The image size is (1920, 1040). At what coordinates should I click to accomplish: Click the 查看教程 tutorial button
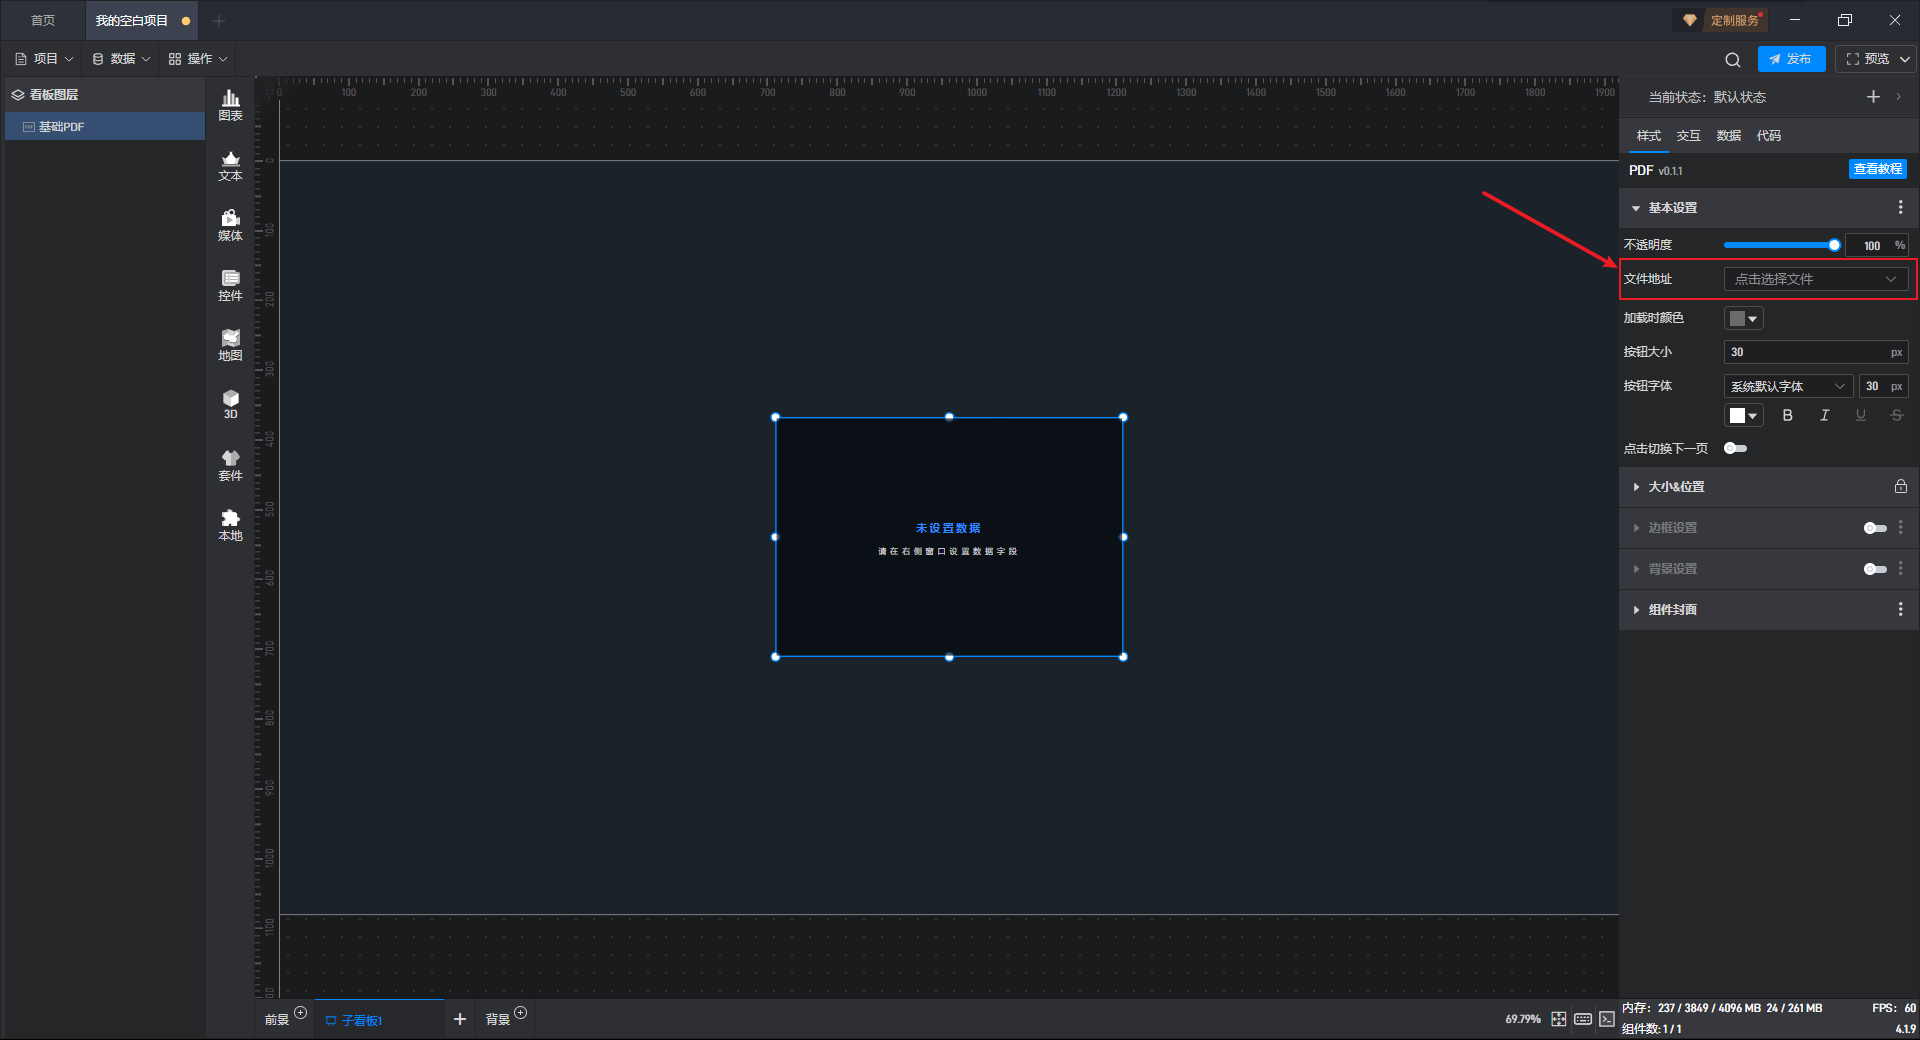(x=1877, y=170)
